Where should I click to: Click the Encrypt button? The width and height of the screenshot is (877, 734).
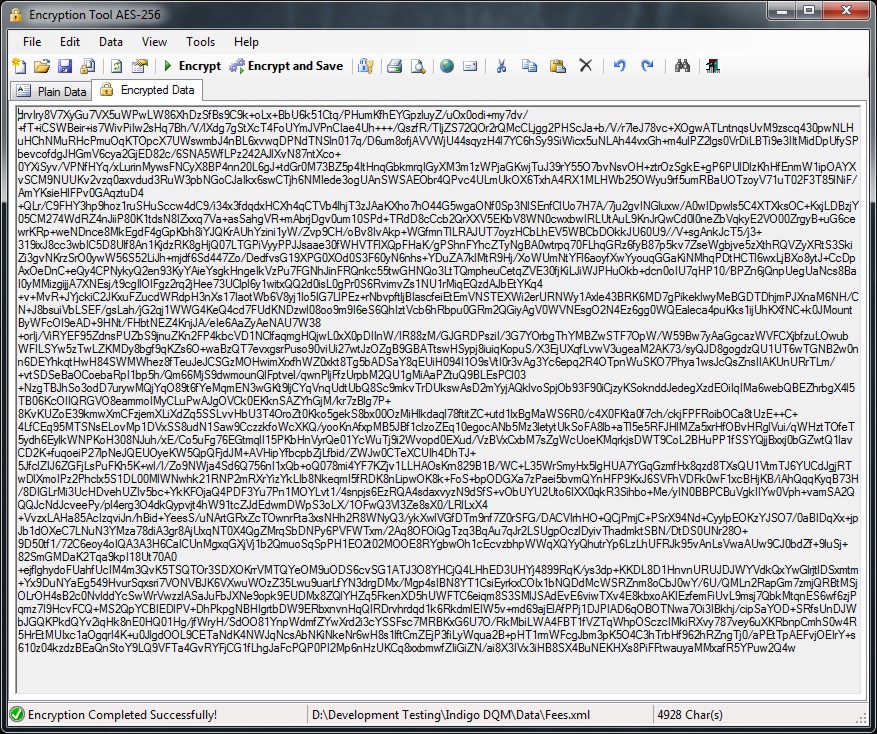pos(193,66)
